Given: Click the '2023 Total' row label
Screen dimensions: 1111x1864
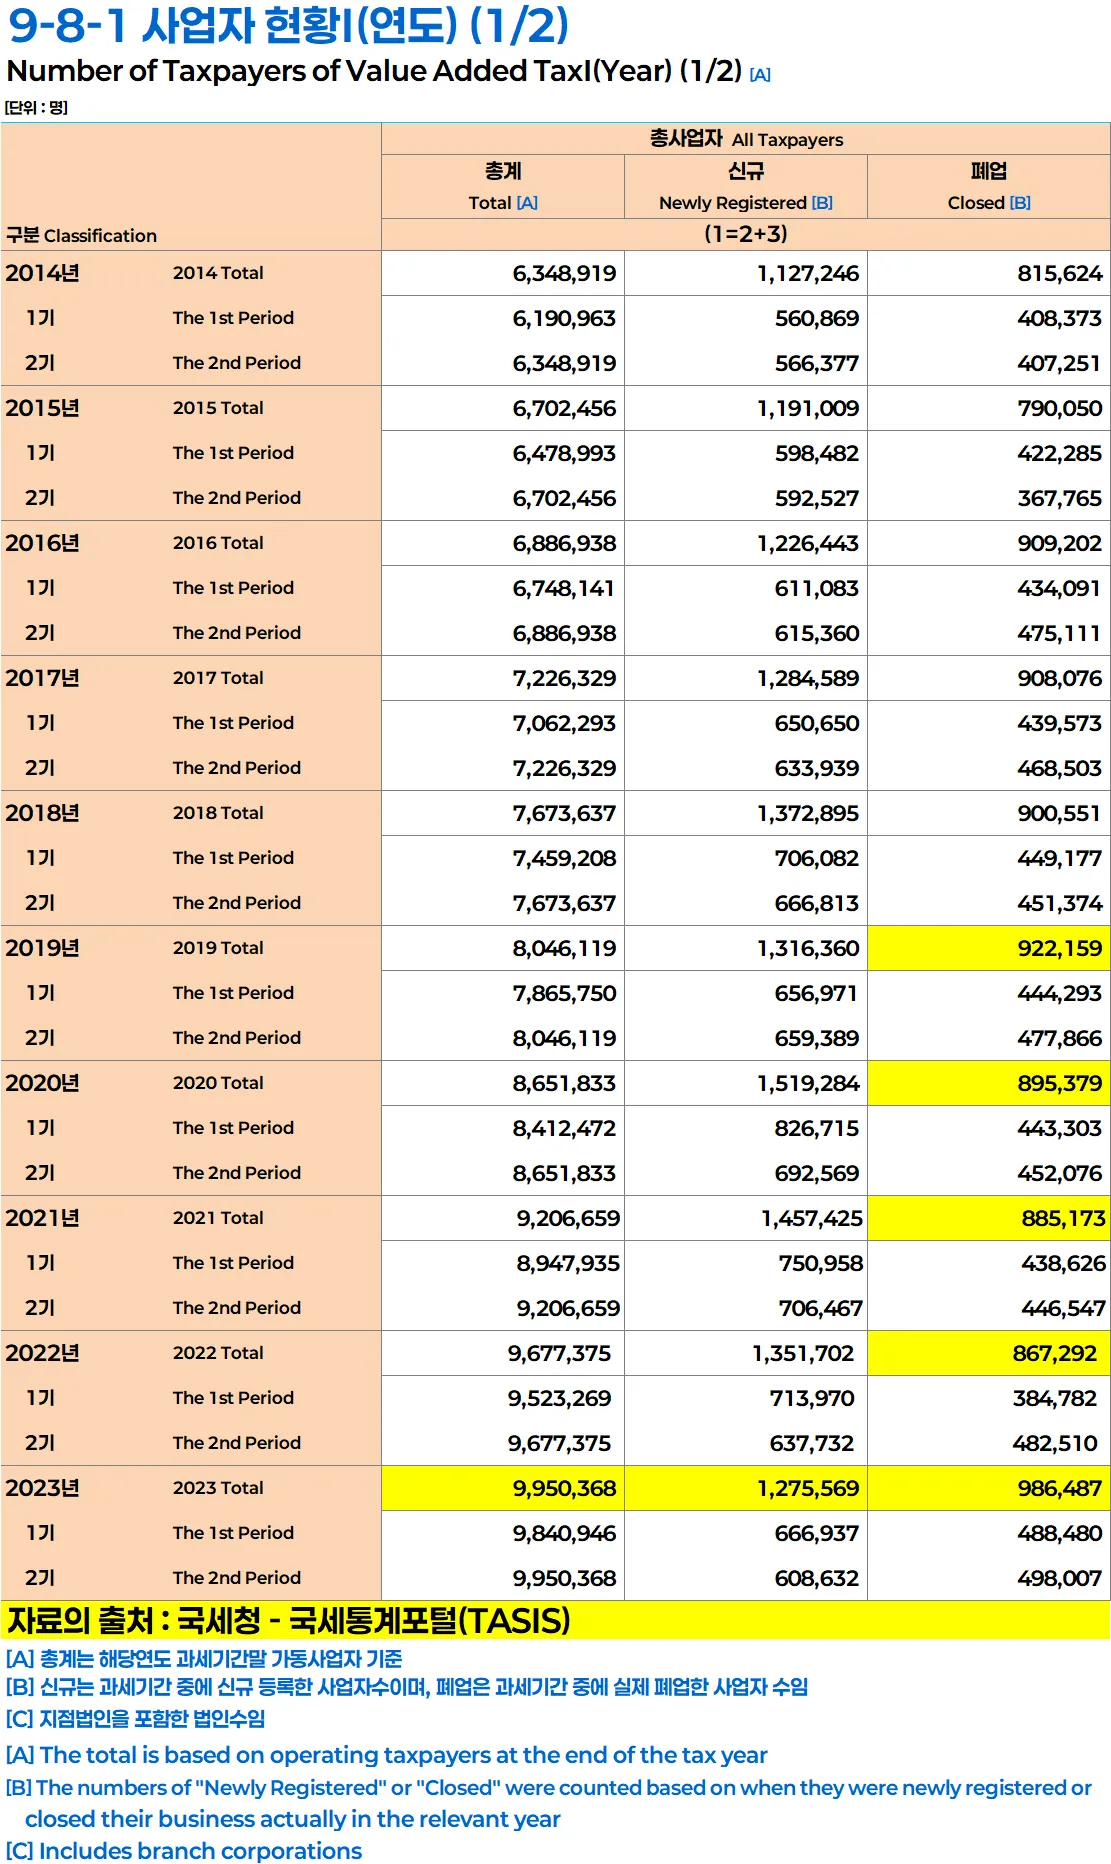Looking at the screenshot, I should (218, 1488).
